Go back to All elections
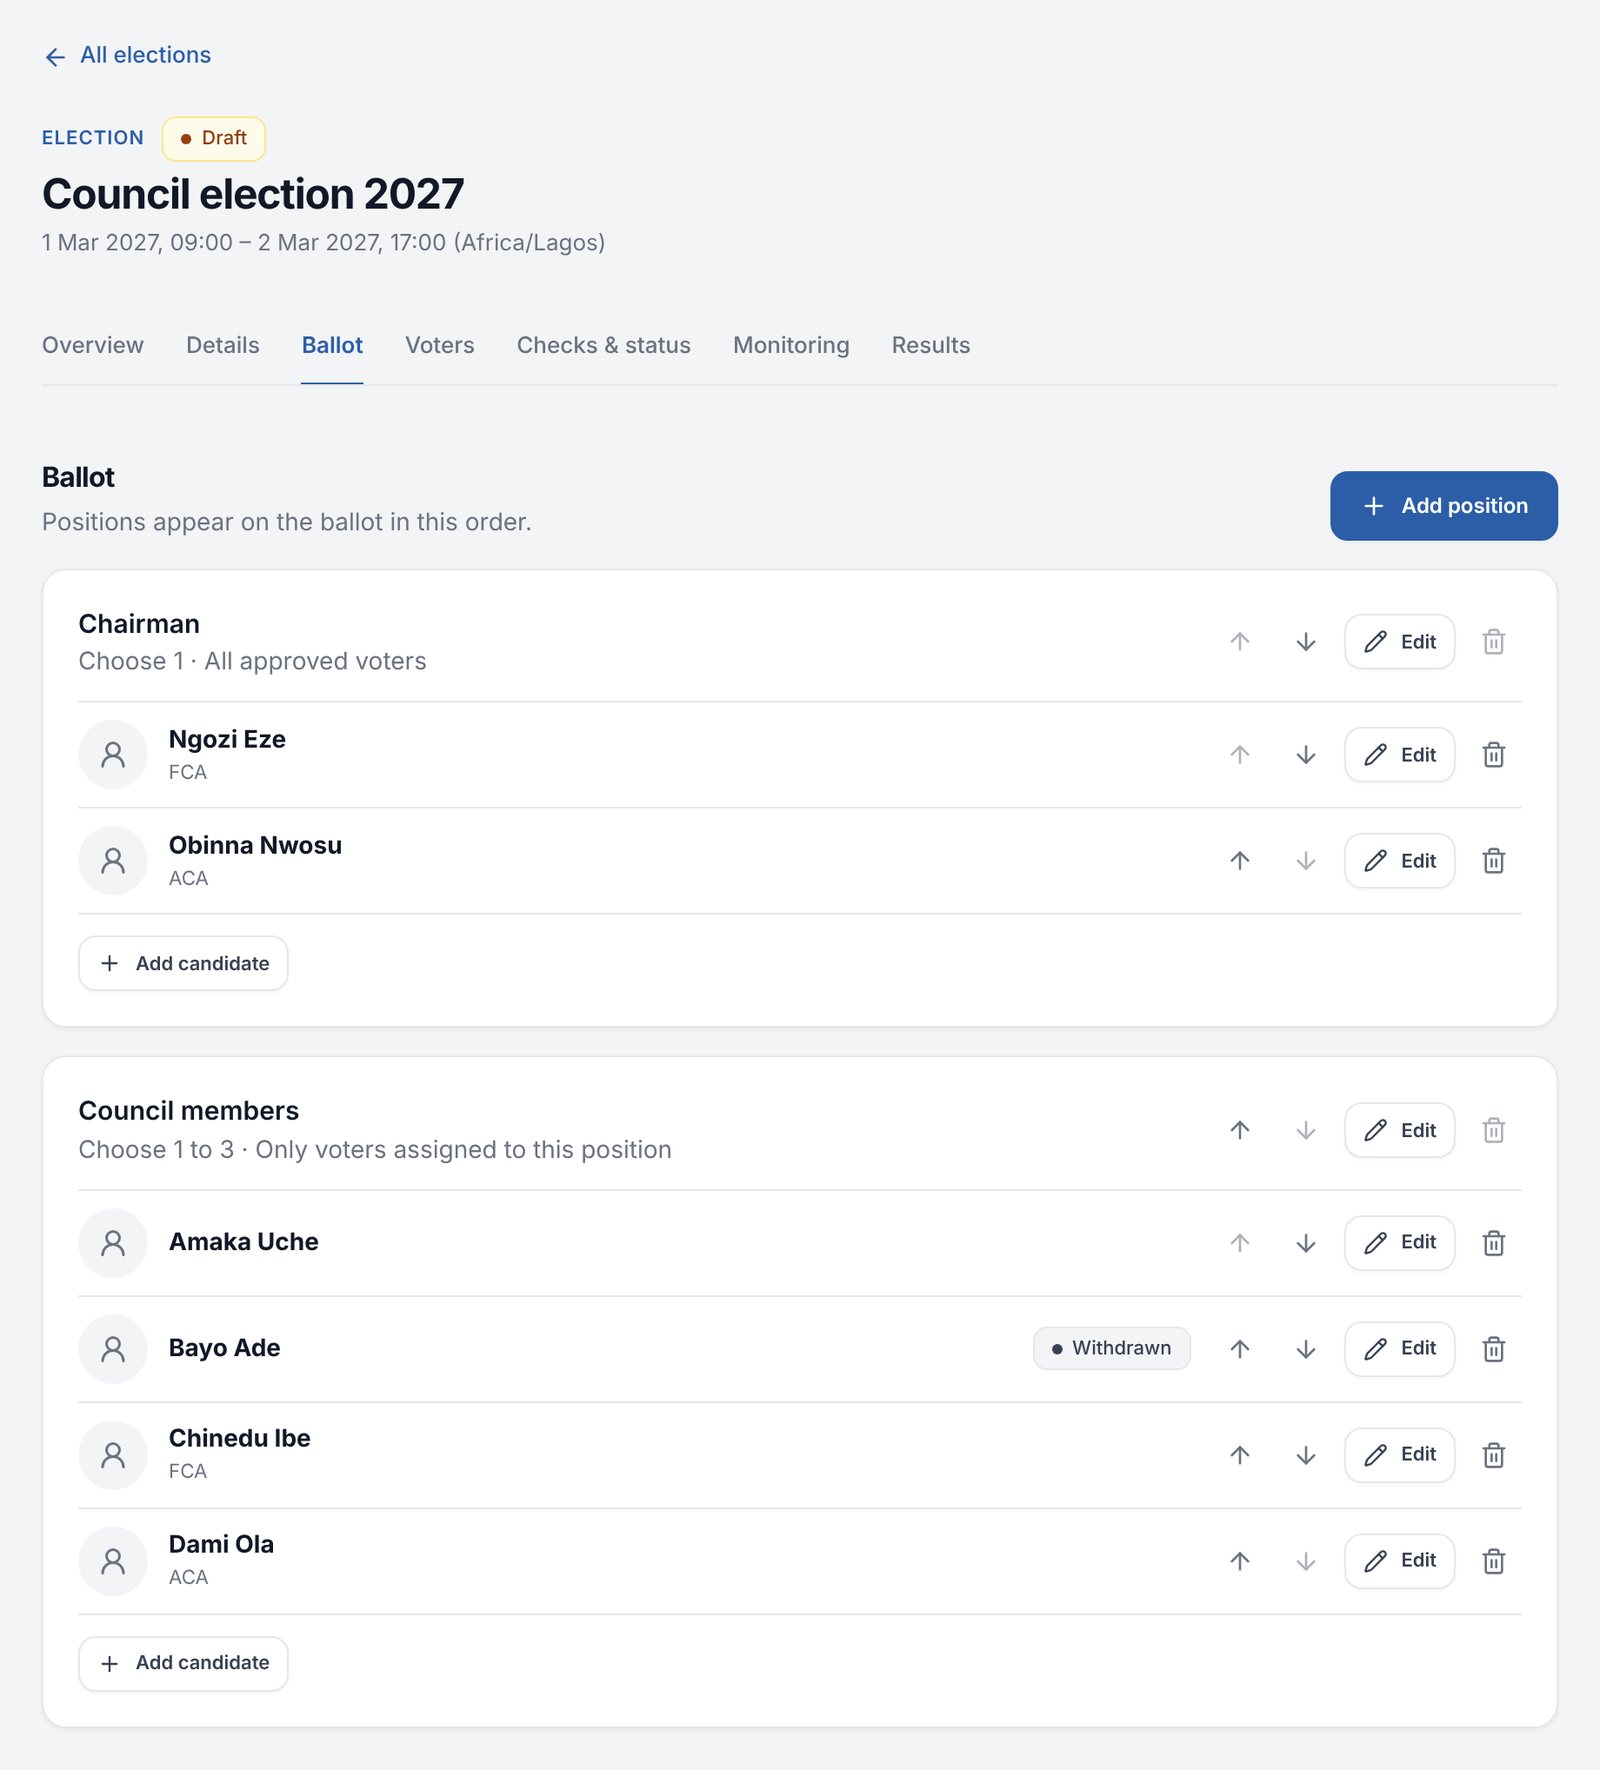The width and height of the screenshot is (1600, 1770). pyautogui.click(x=127, y=55)
